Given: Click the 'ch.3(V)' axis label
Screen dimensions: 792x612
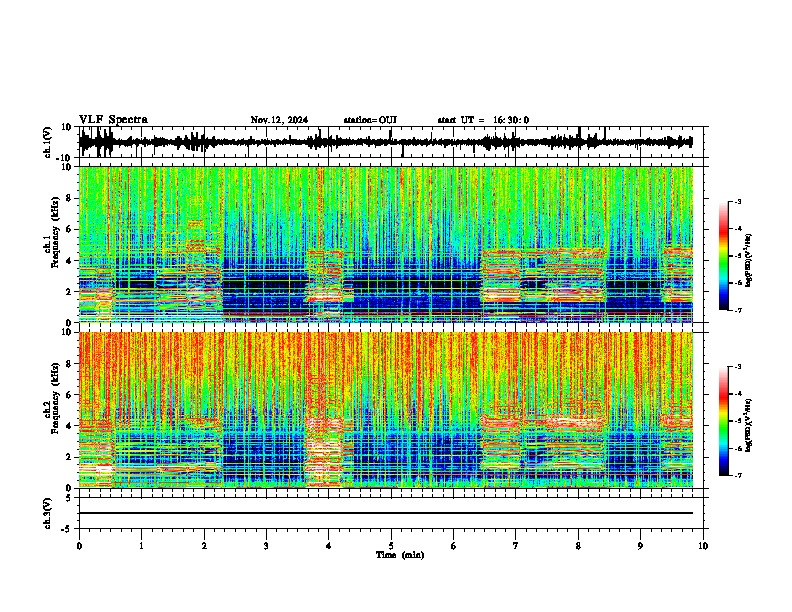Looking at the screenshot, I should pyautogui.click(x=48, y=513).
